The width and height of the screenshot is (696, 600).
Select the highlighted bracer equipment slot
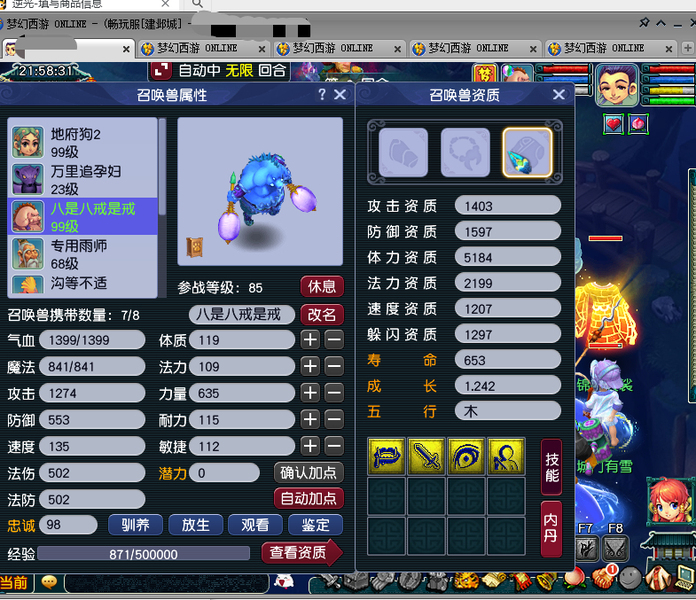[x=527, y=152]
